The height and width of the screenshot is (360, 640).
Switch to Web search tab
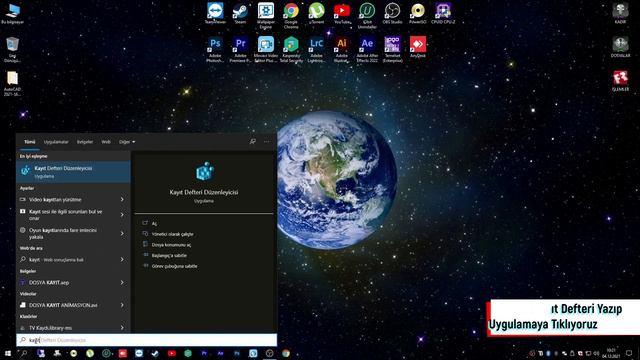[x=106, y=142]
